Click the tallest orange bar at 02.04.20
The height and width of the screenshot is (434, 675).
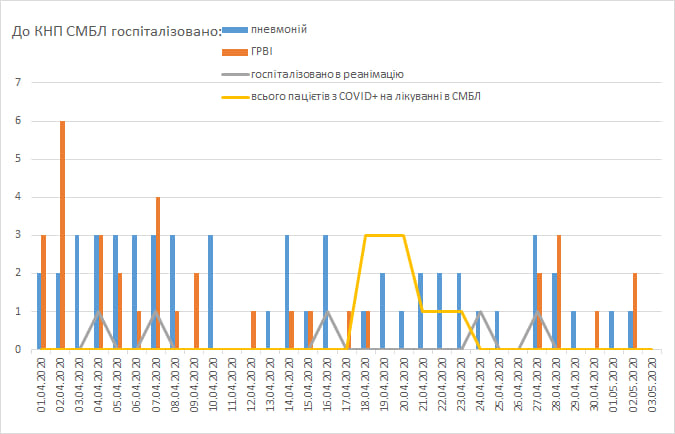[x=63, y=235]
